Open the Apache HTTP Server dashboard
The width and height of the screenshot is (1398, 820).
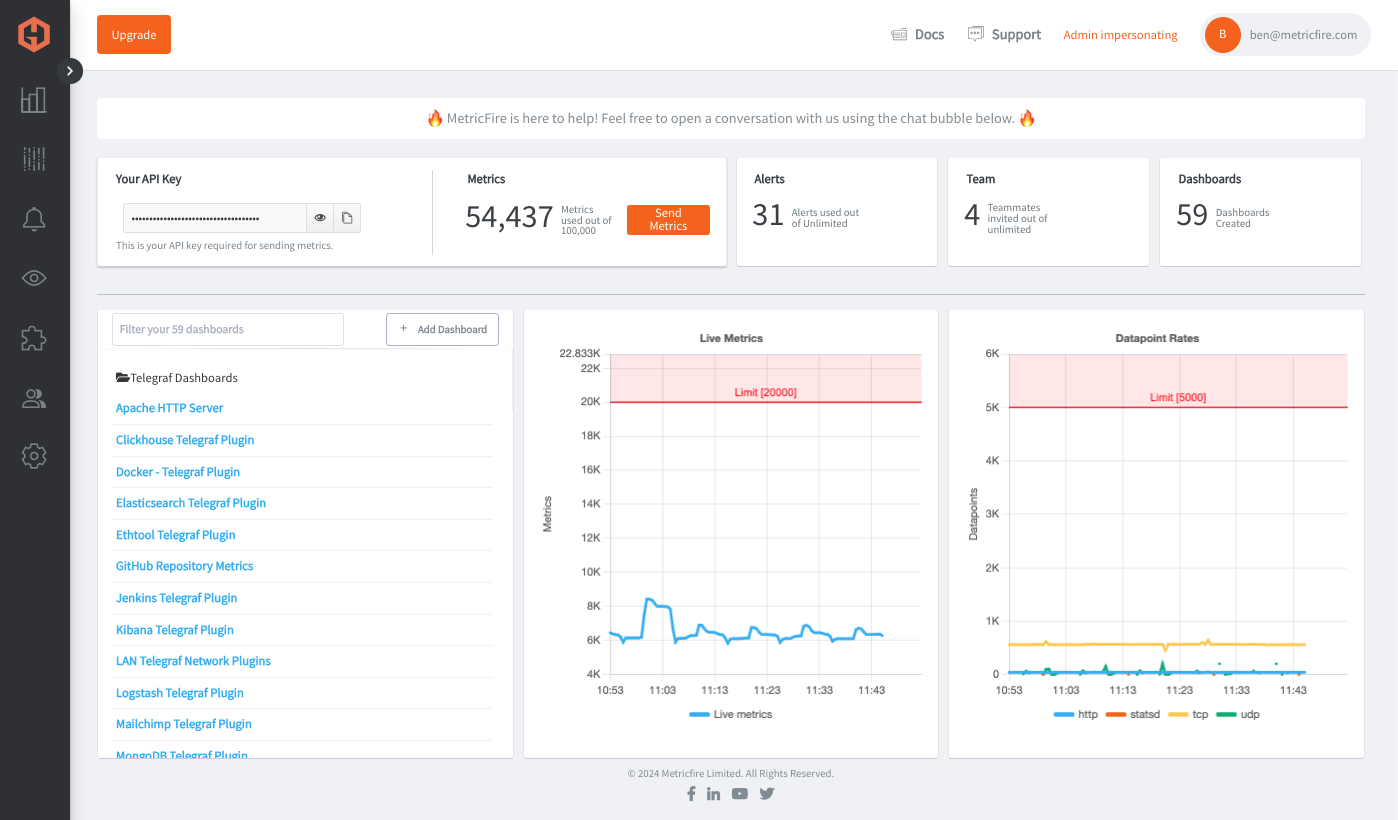click(x=170, y=408)
